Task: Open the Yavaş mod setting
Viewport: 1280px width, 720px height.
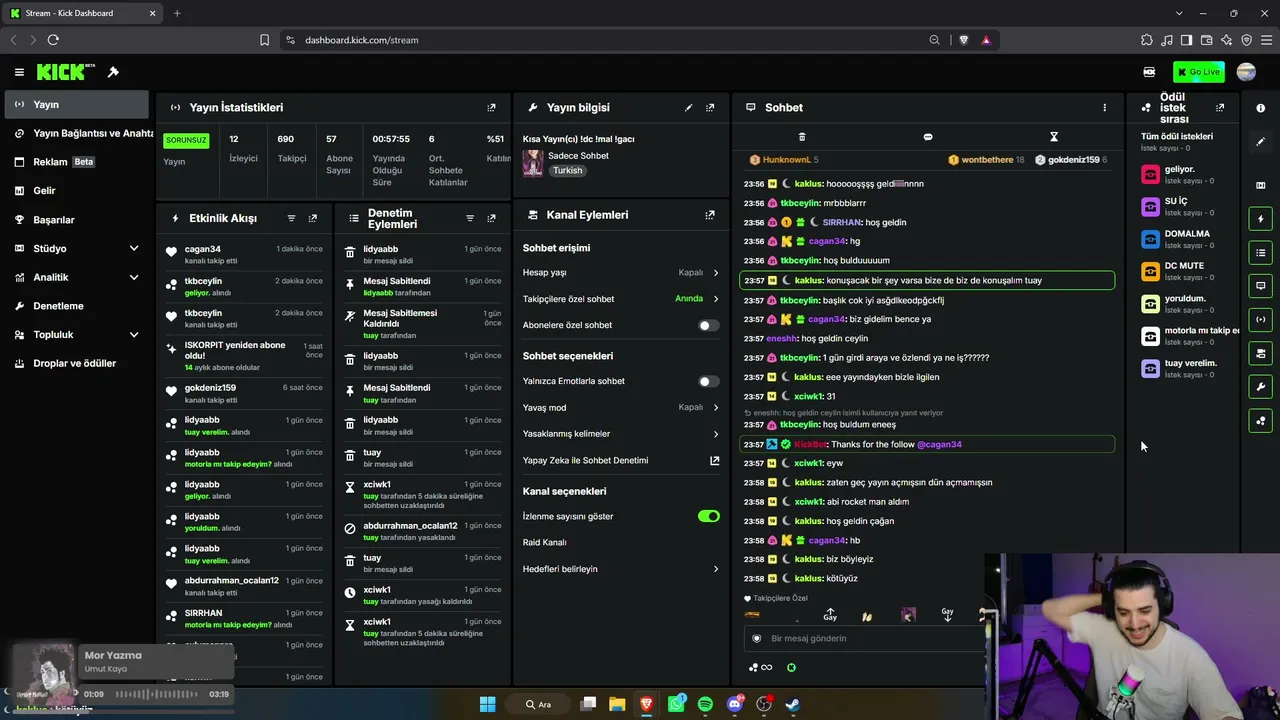Action: pos(621,408)
